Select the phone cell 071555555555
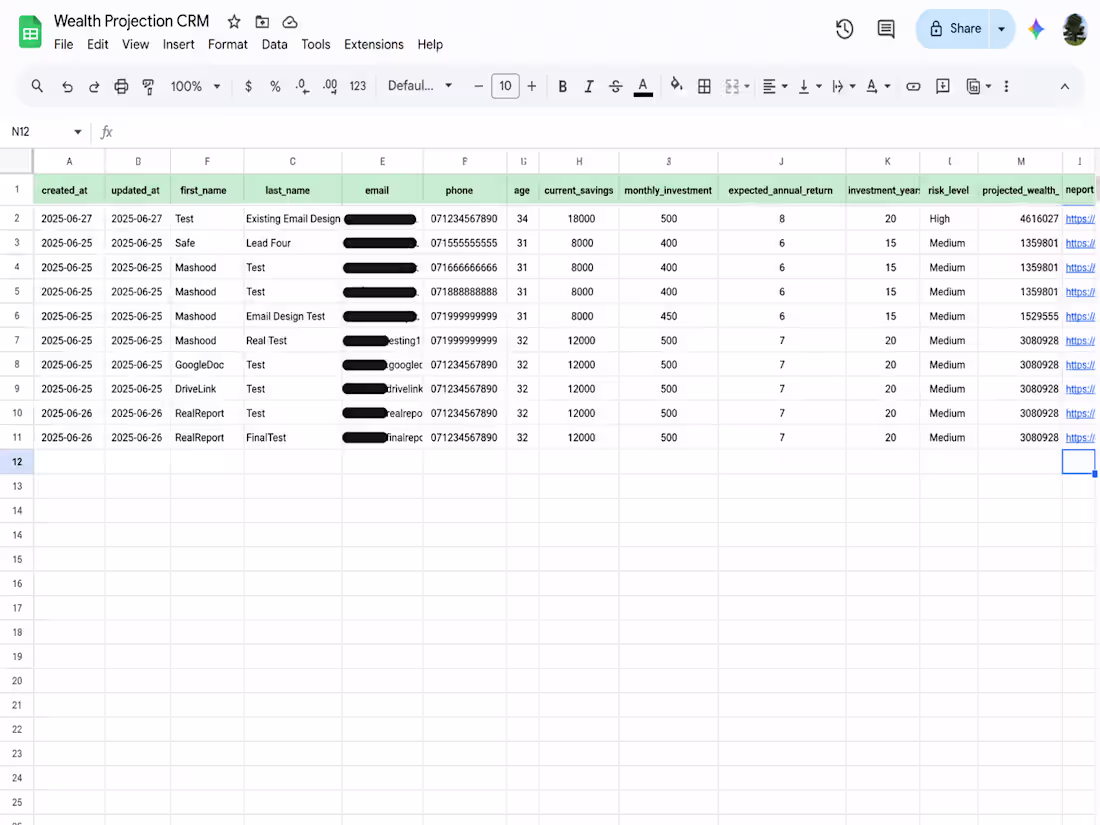Image resolution: width=1100 pixels, height=825 pixels. coord(464,243)
